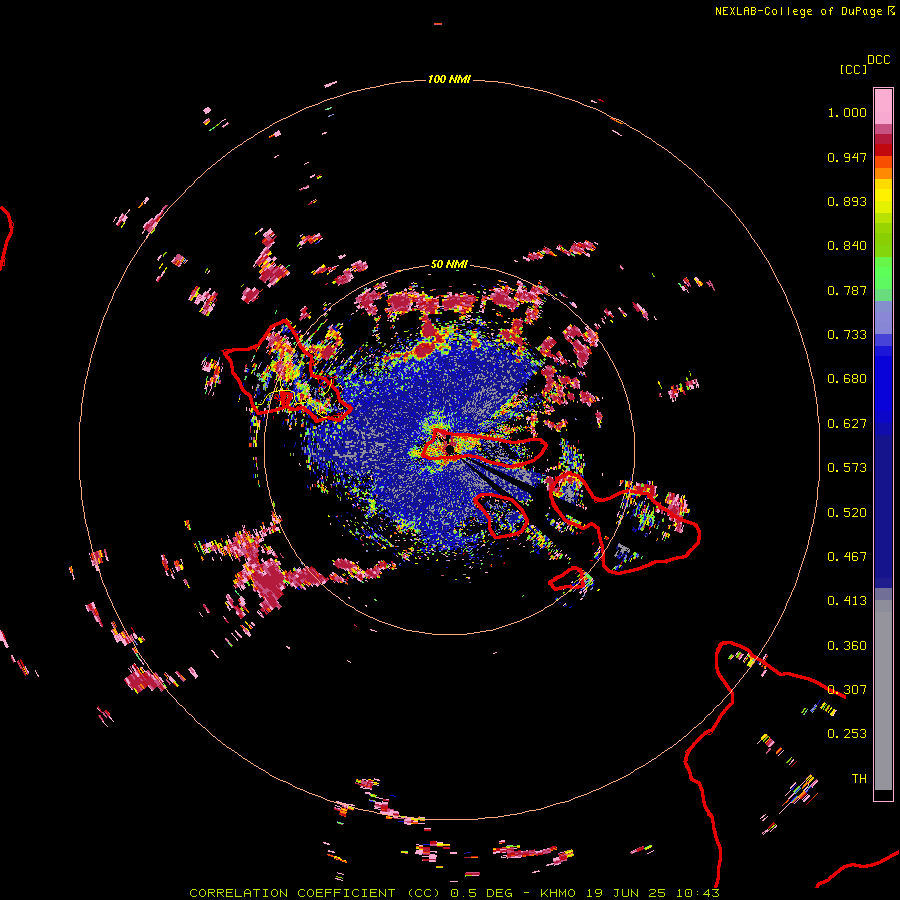This screenshot has width=900, height=900.
Task: Click the 0.467 scale value
Action: click(x=847, y=556)
